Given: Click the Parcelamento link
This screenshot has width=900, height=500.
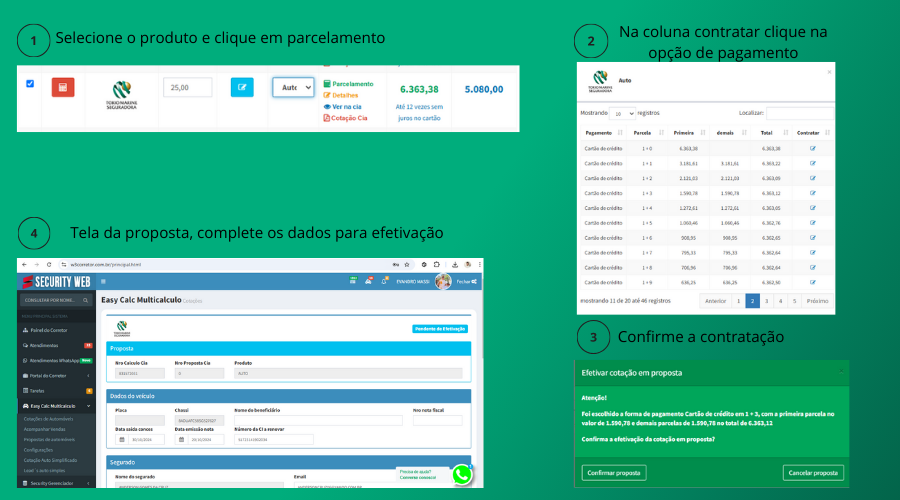Looking at the screenshot, I should (x=351, y=84).
